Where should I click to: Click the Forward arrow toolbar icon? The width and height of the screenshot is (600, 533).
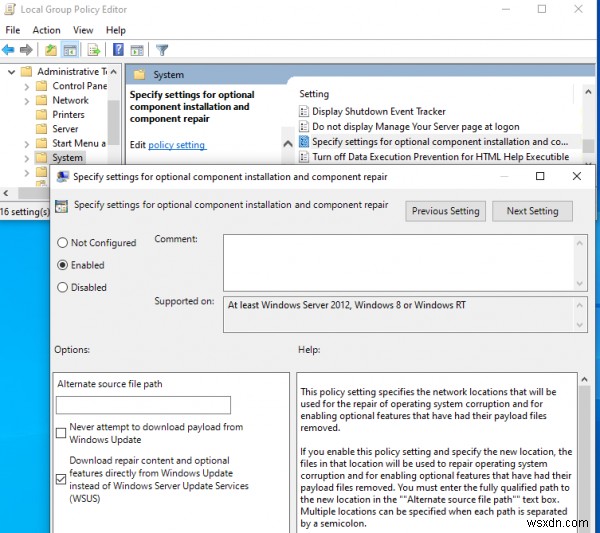(x=26, y=50)
